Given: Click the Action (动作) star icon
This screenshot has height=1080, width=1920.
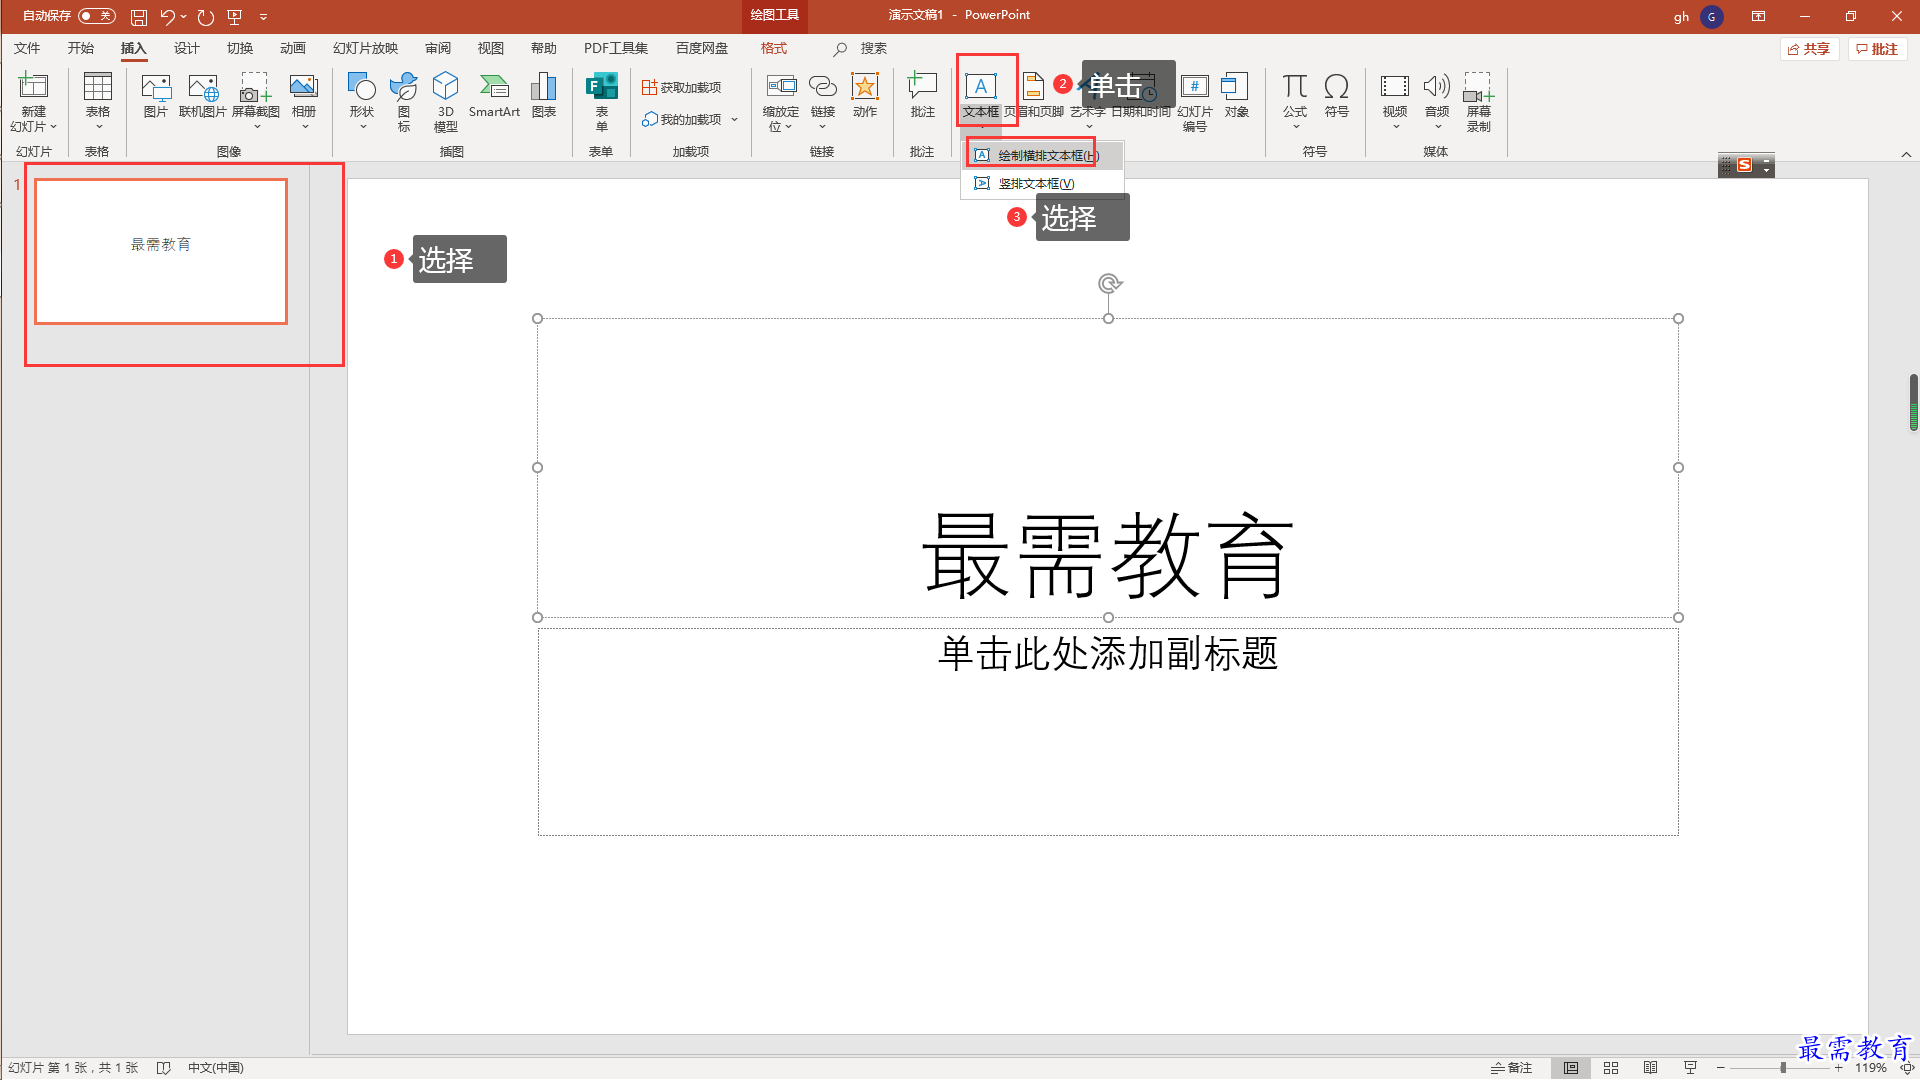Looking at the screenshot, I should tap(865, 86).
